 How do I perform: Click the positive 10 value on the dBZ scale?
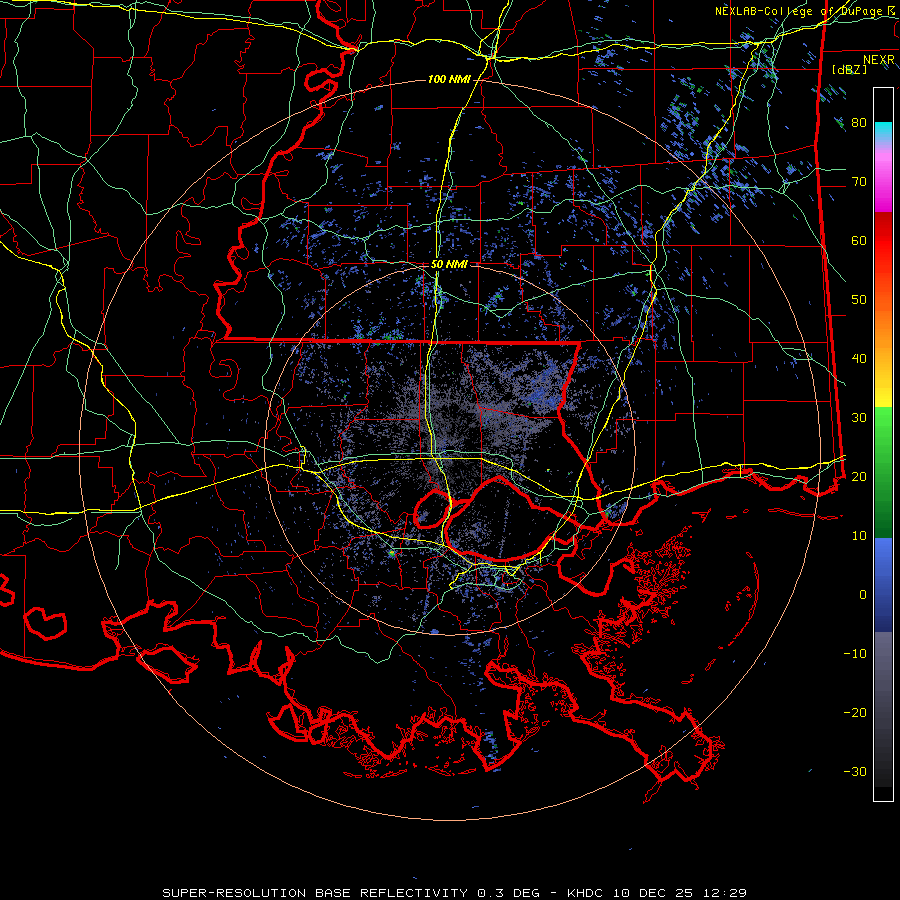click(859, 536)
